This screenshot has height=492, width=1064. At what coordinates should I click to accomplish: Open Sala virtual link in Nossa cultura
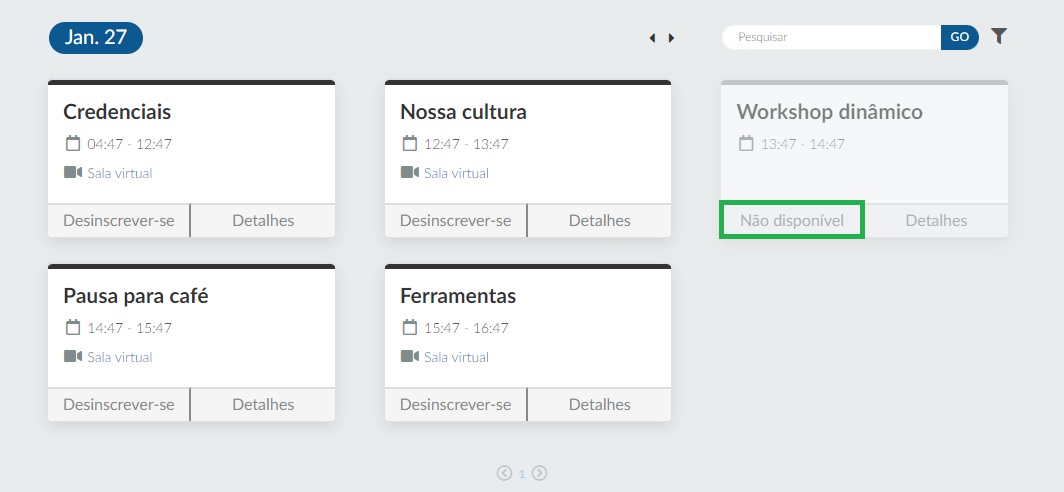[x=457, y=173]
